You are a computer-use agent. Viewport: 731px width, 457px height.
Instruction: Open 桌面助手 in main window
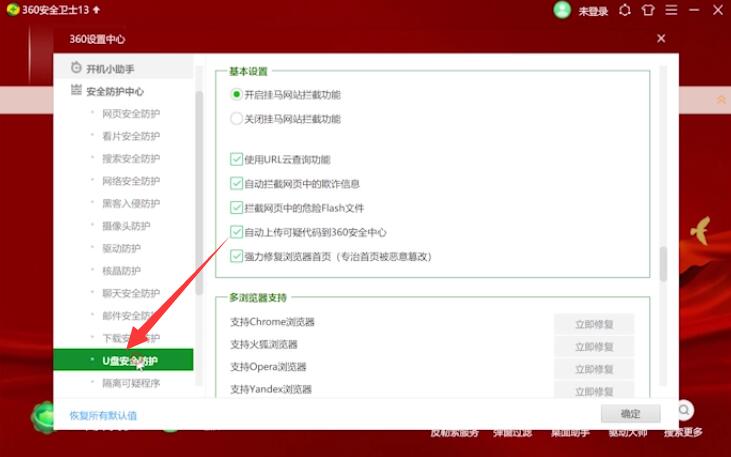click(x=570, y=433)
